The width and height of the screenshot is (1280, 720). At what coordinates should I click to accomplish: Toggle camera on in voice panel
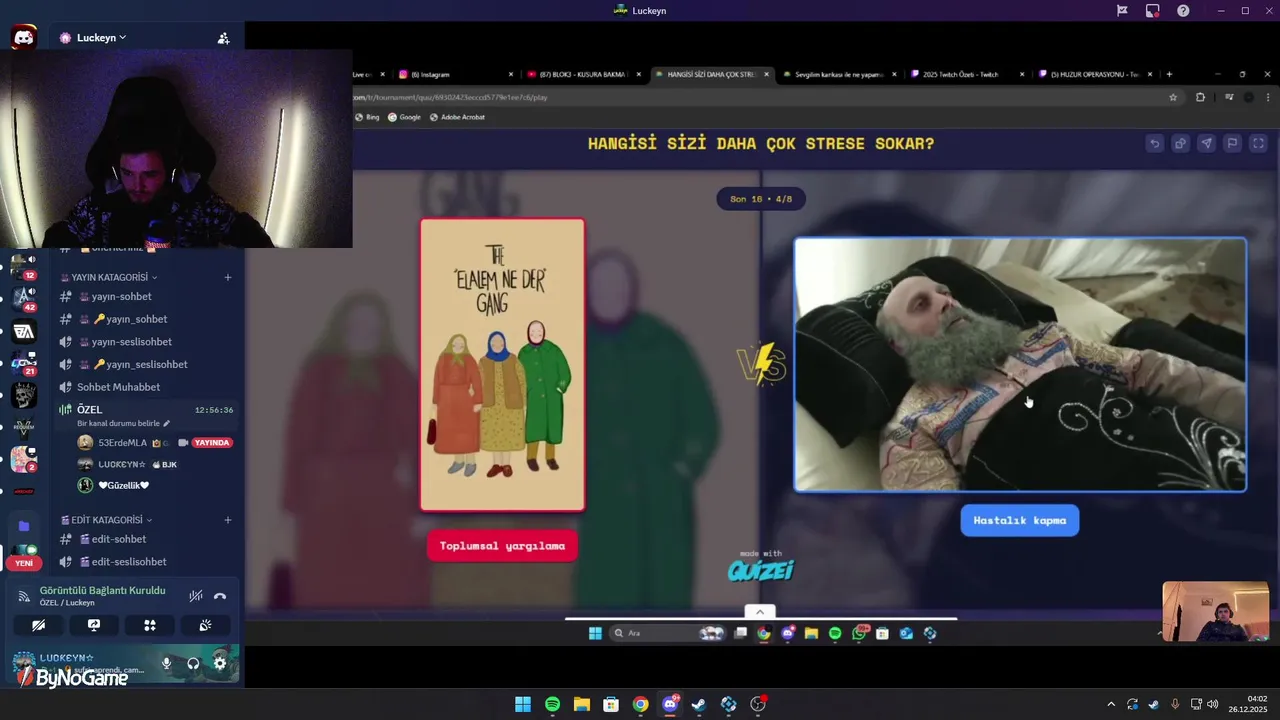pyautogui.click(x=38, y=625)
